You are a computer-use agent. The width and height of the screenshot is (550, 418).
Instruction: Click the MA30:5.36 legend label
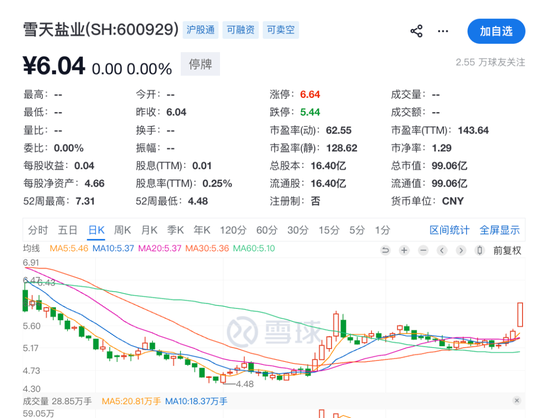tap(207, 249)
